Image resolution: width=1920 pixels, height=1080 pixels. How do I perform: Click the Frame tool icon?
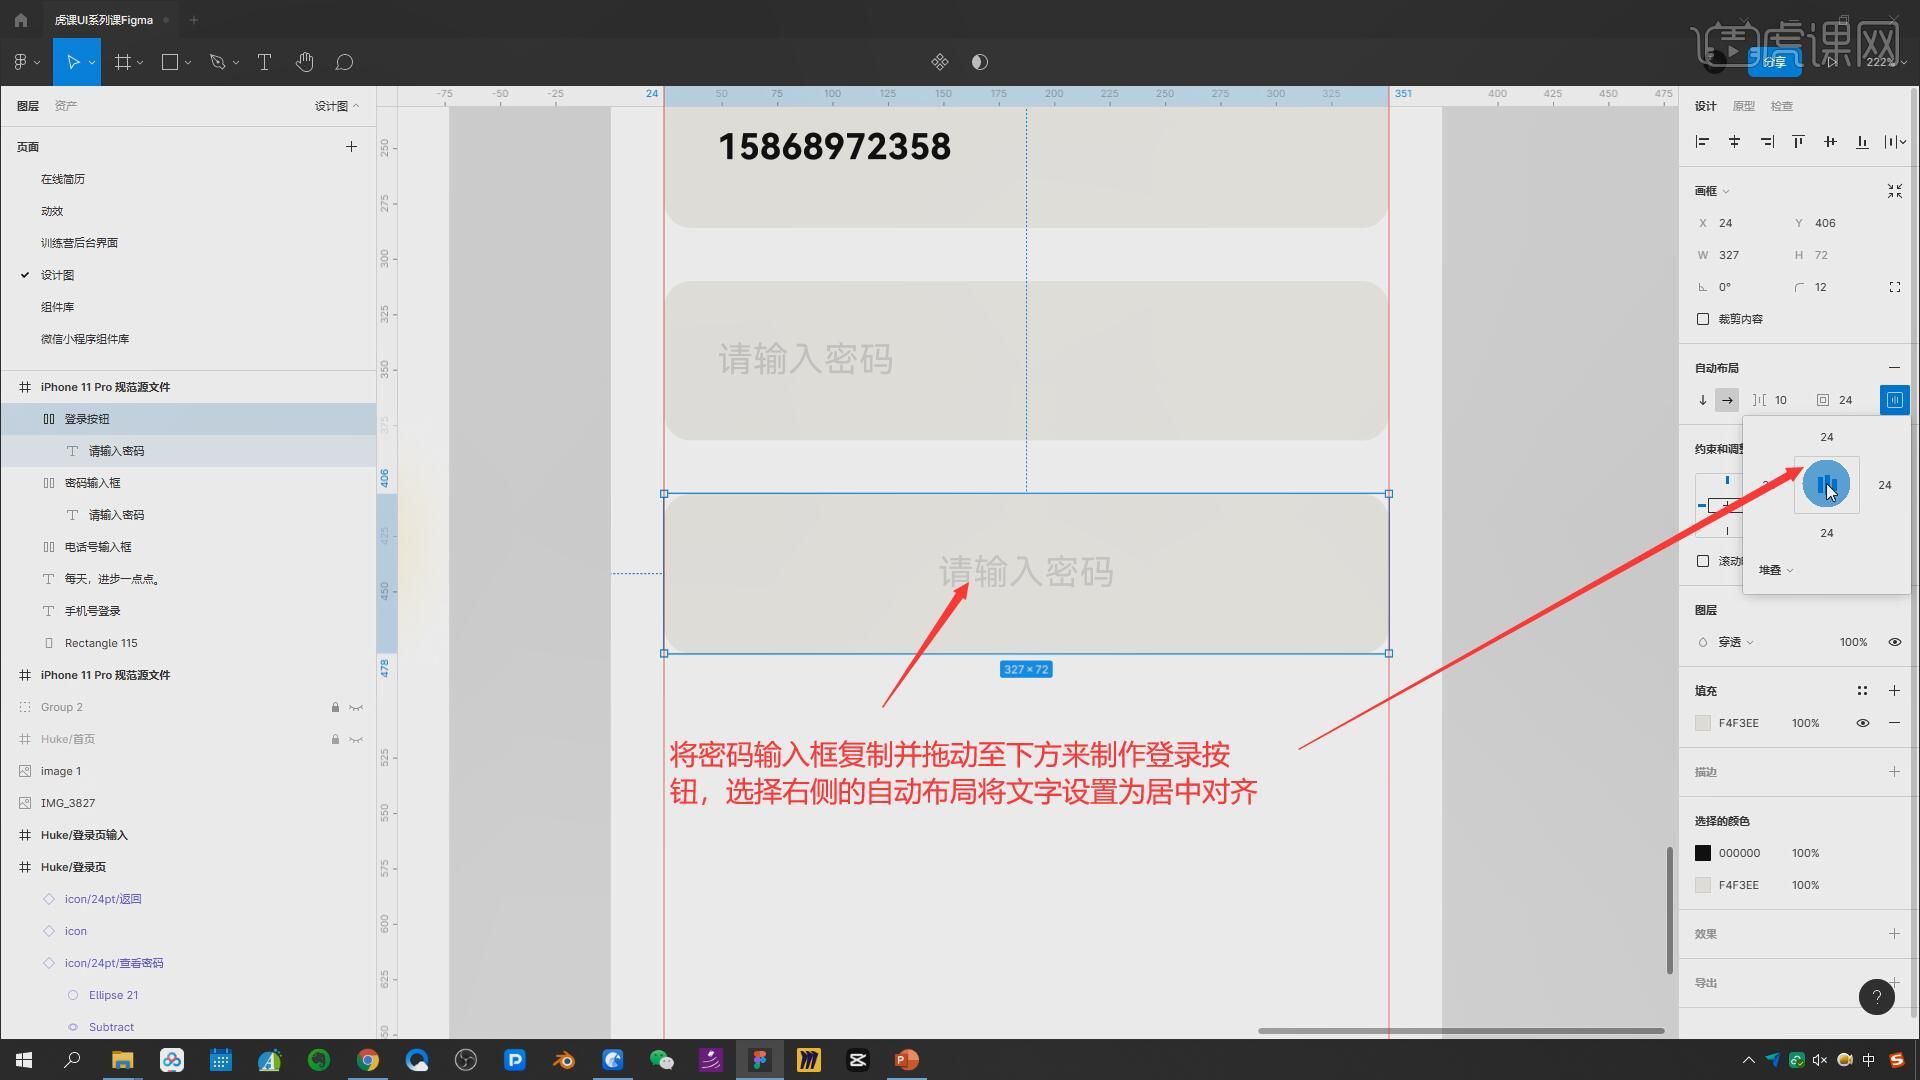(x=123, y=62)
